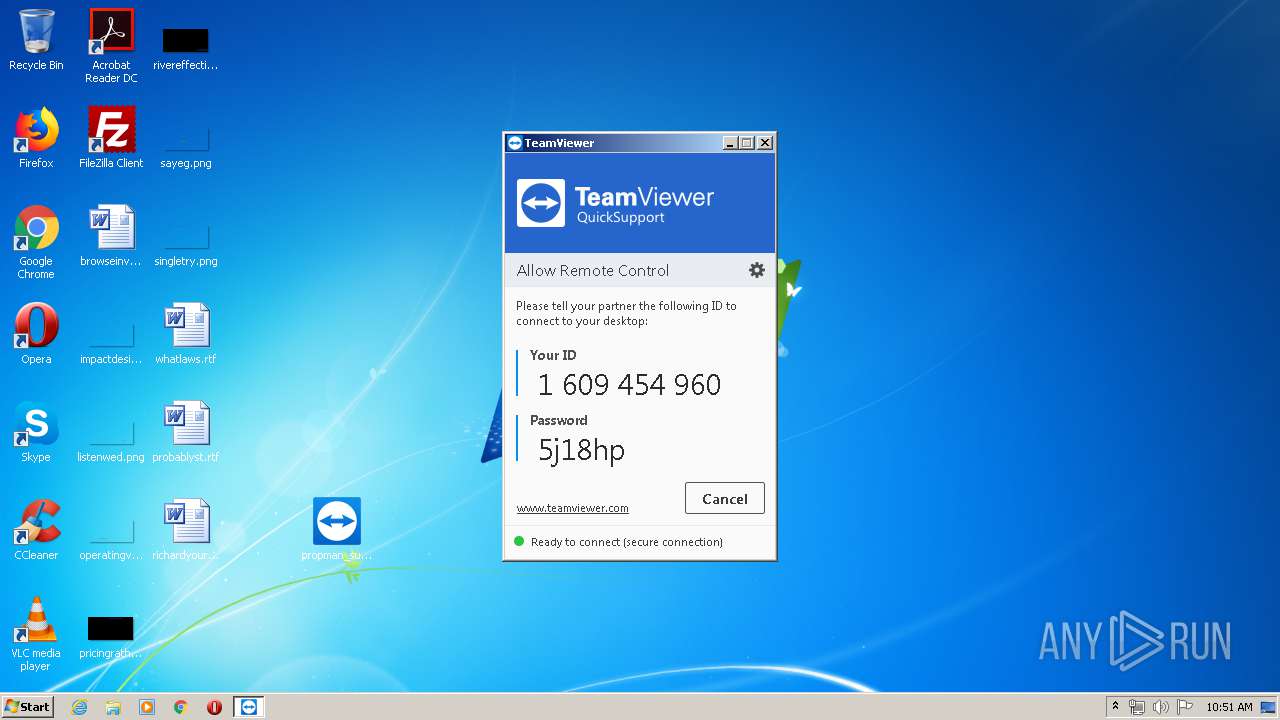
Task: Click the Ready to connect status text
Action: coord(627,542)
